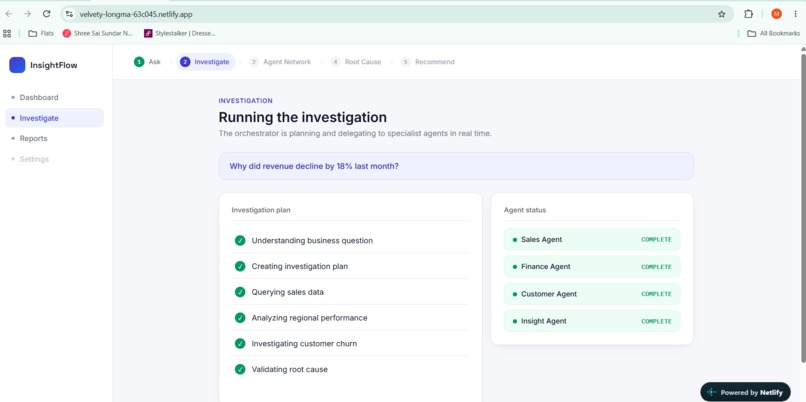This screenshot has height=402, width=806.
Task: Select the Understanding business question text
Action: (312, 241)
